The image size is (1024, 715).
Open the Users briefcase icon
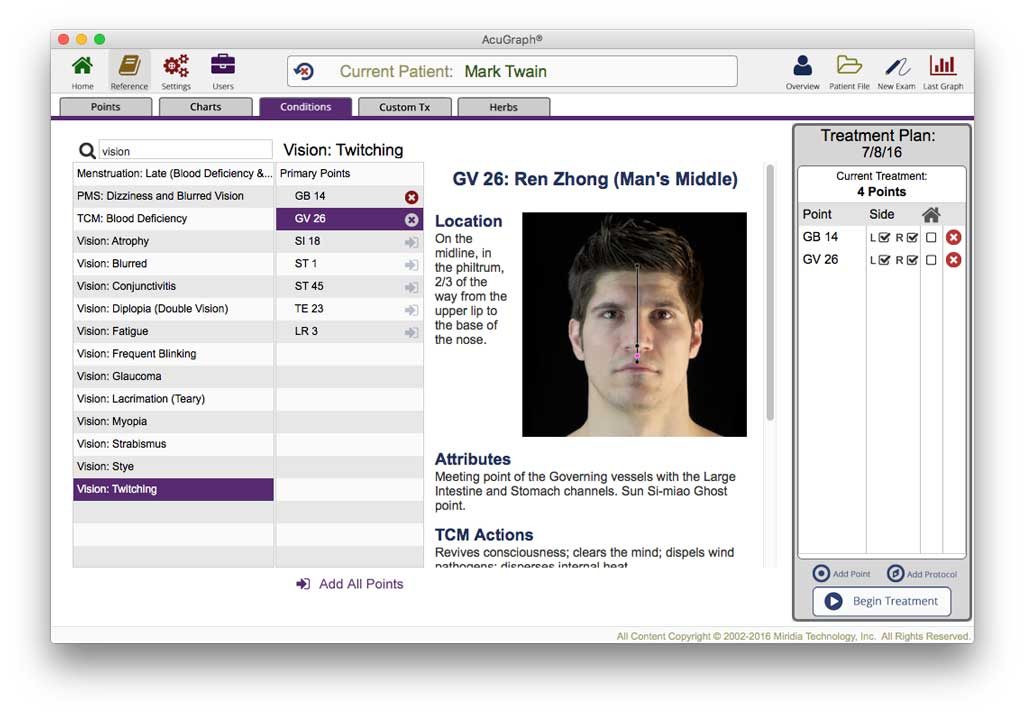coord(223,65)
